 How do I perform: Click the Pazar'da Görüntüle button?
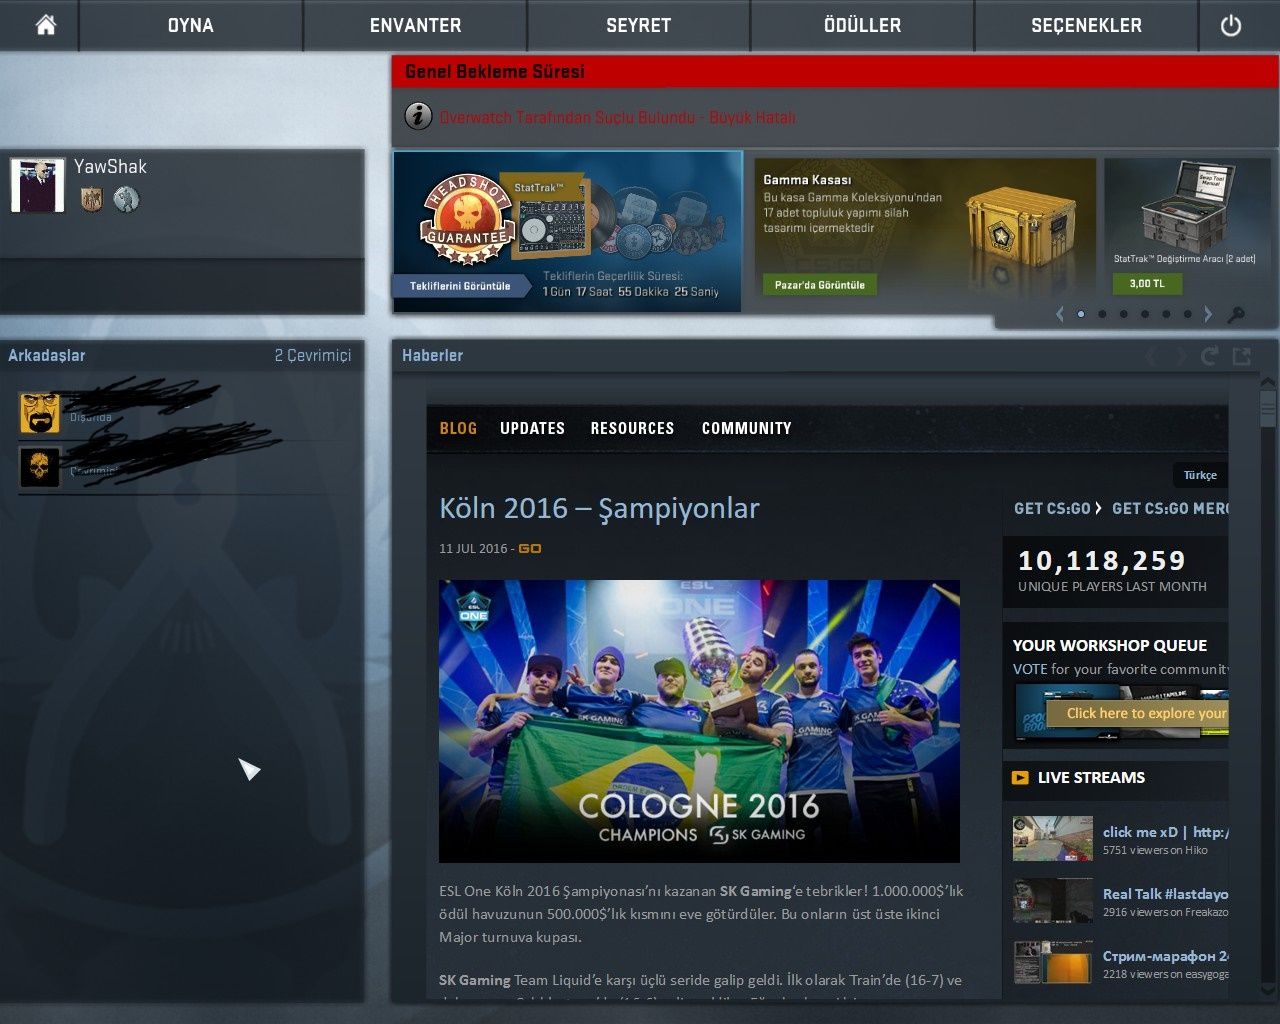click(820, 285)
